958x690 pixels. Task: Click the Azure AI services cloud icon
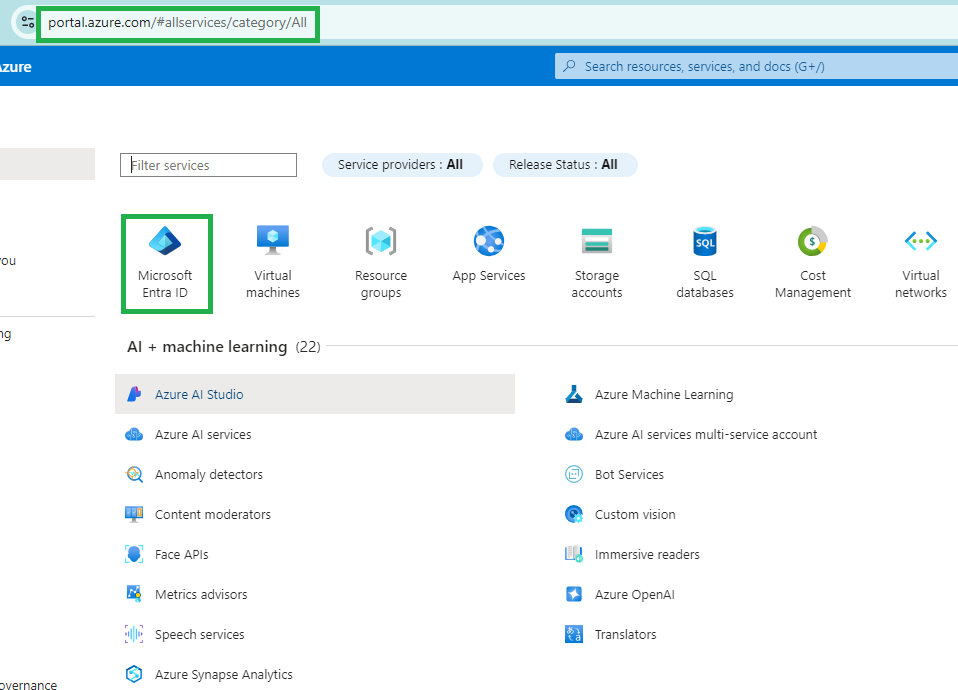(134, 435)
